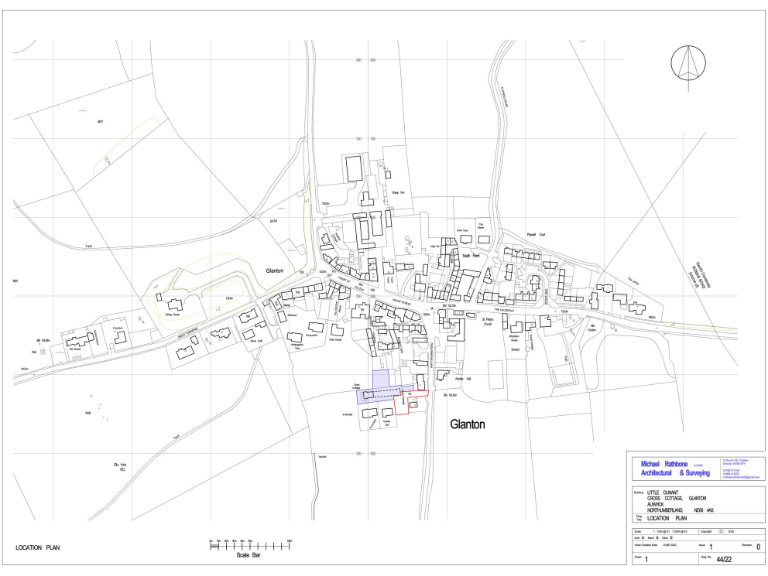Click 'Michael Rathbone' in the title block
Image resolution: width=768 pixels, height=576 pixels.
(x=664, y=464)
